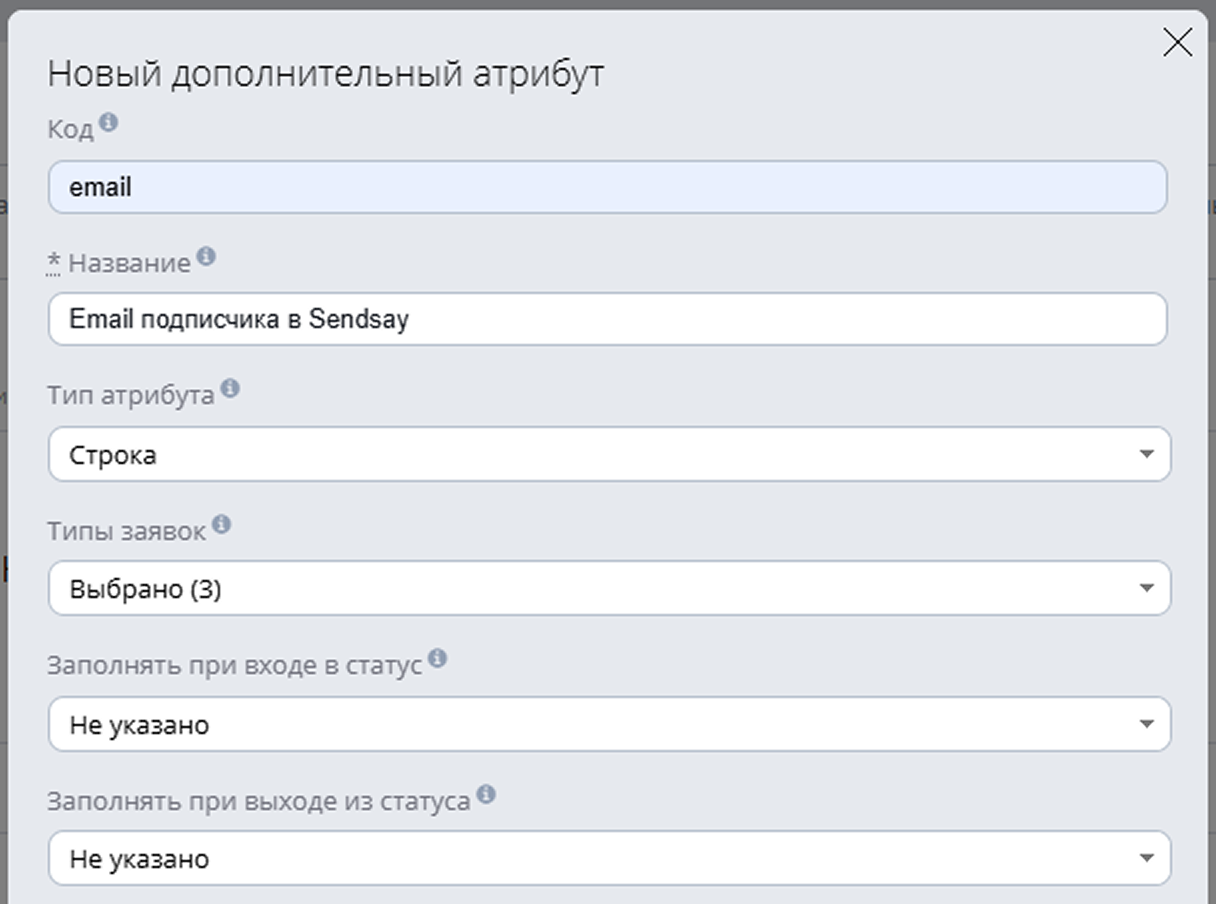Click the info icon next to Типы заявок

(221, 524)
